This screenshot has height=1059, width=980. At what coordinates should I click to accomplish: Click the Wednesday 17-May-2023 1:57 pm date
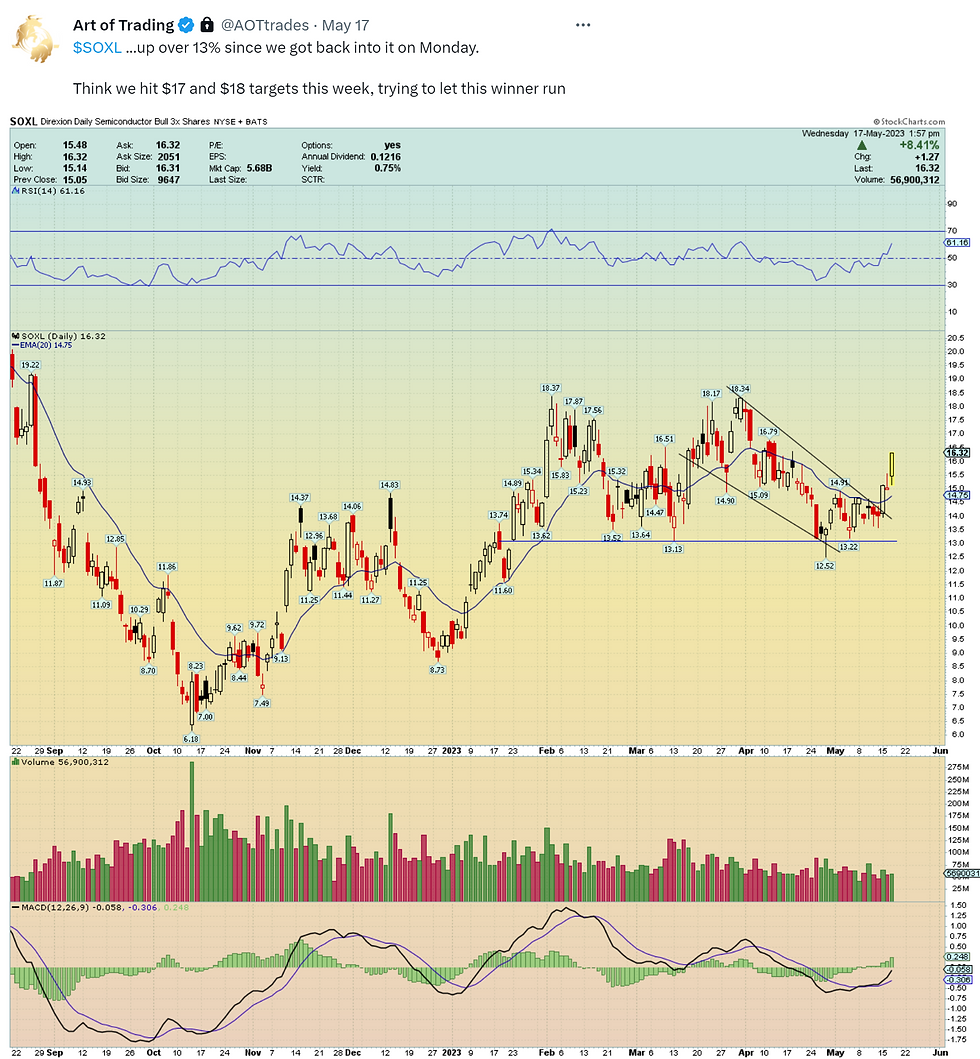(x=871, y=134)
